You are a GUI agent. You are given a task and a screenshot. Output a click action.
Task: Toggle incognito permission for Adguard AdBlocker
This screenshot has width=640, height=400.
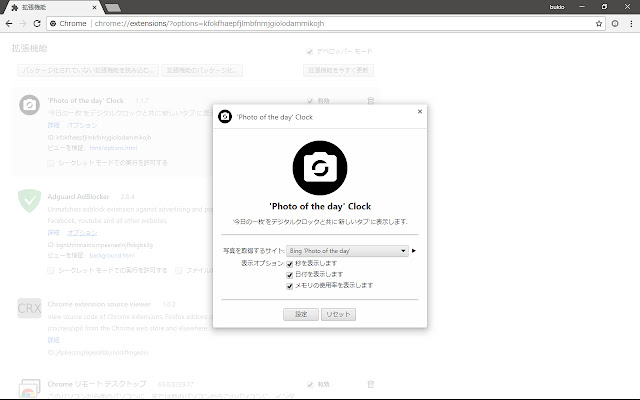click(51, 271)
